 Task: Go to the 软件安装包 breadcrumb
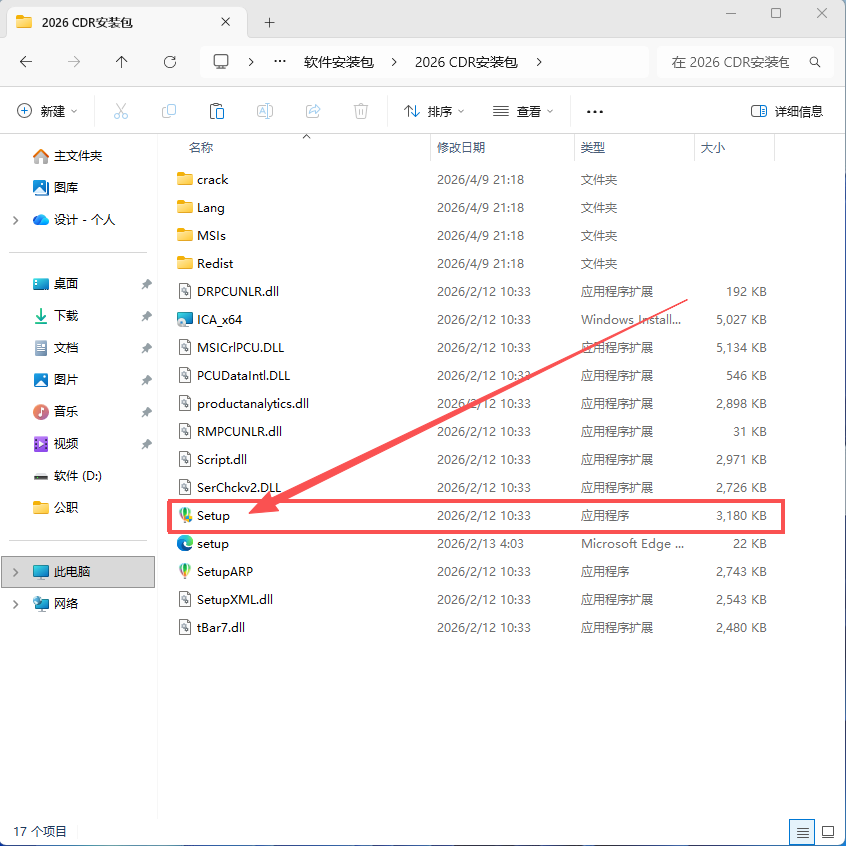tap(338, 62)
